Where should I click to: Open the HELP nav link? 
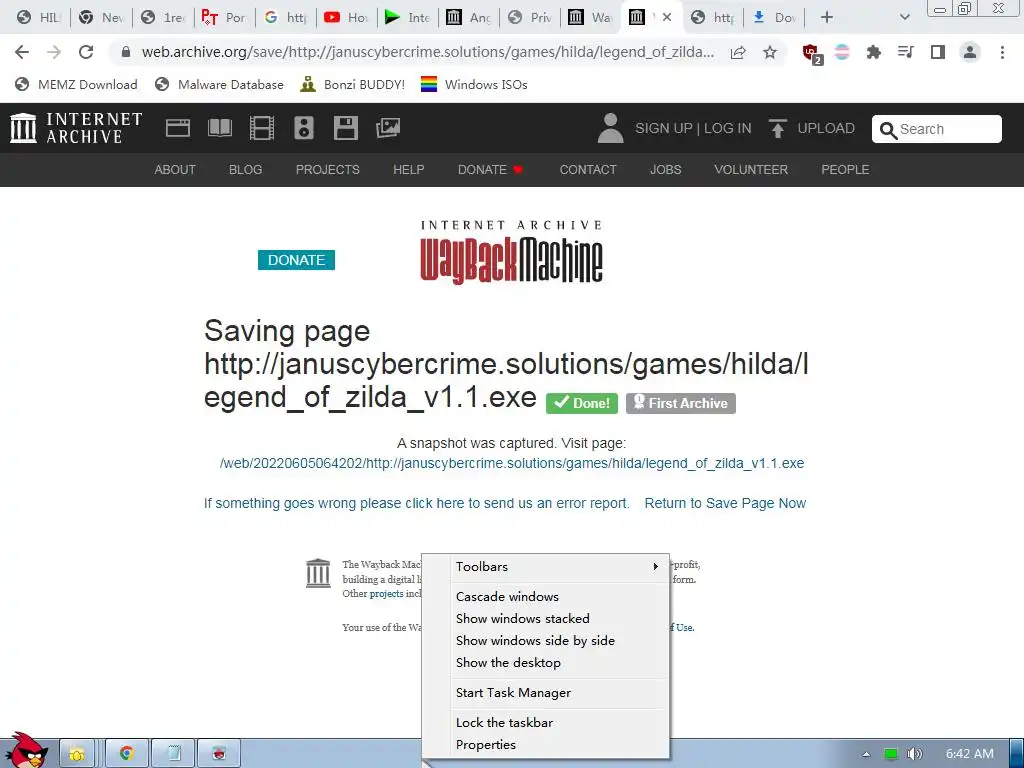(409, 170)
